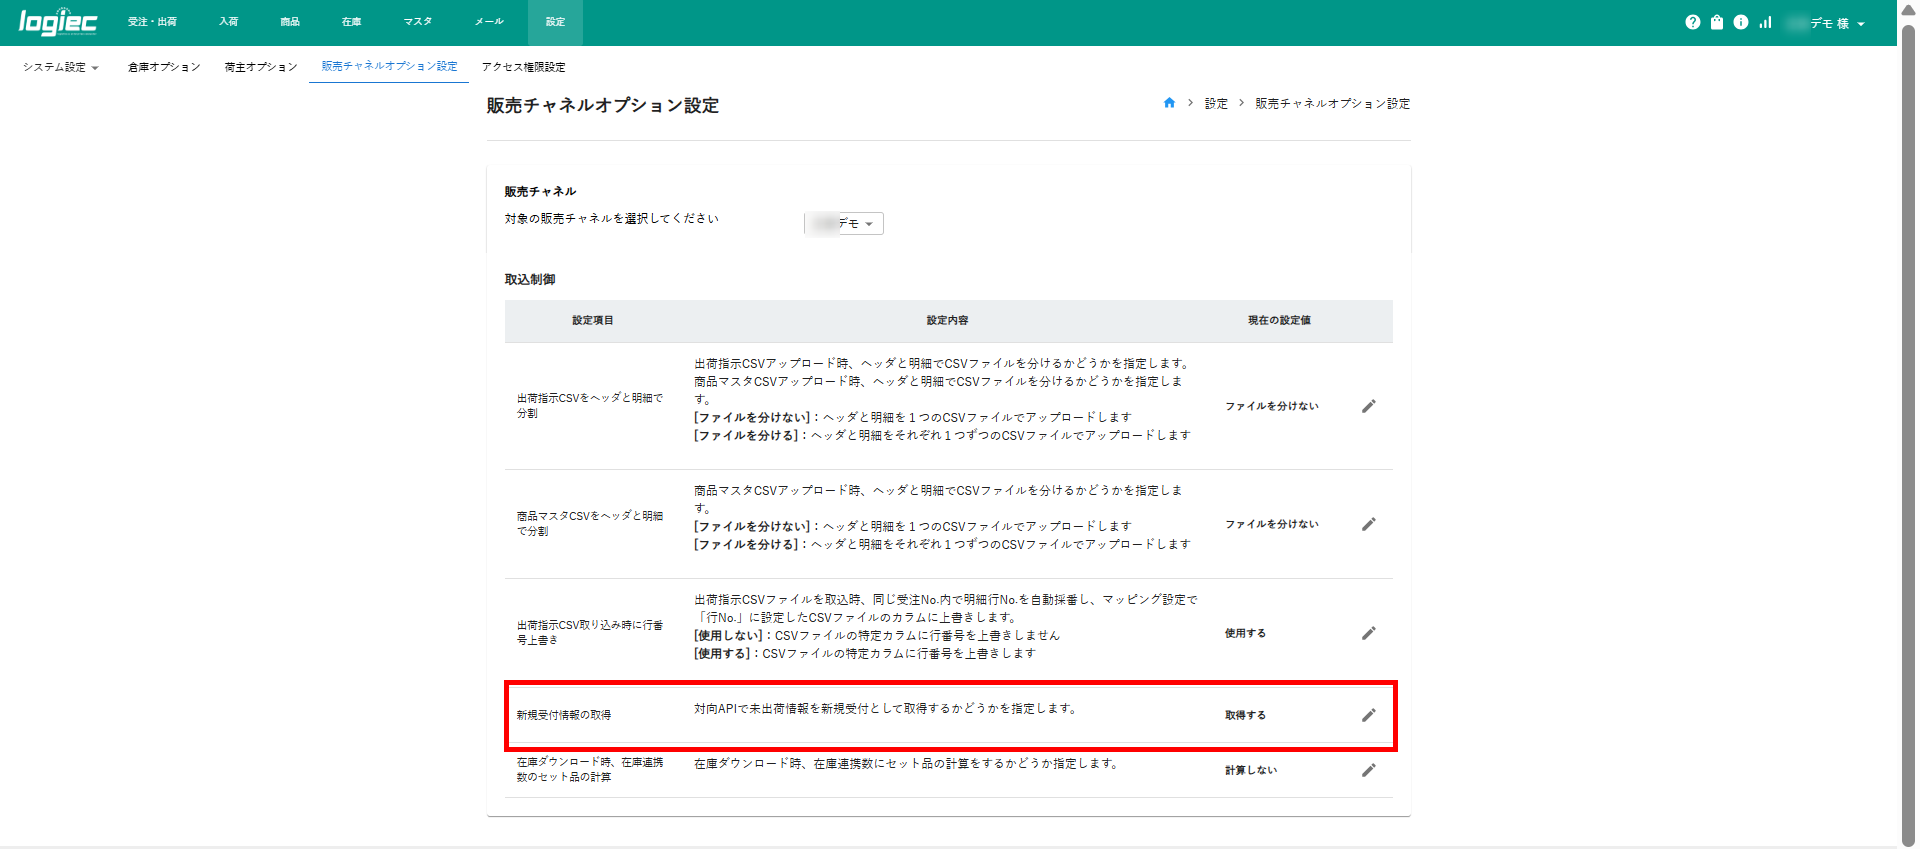Click the logiec logo
Image resolution: width=1920 pixels, height=849 pixels.
coord(58,22)
